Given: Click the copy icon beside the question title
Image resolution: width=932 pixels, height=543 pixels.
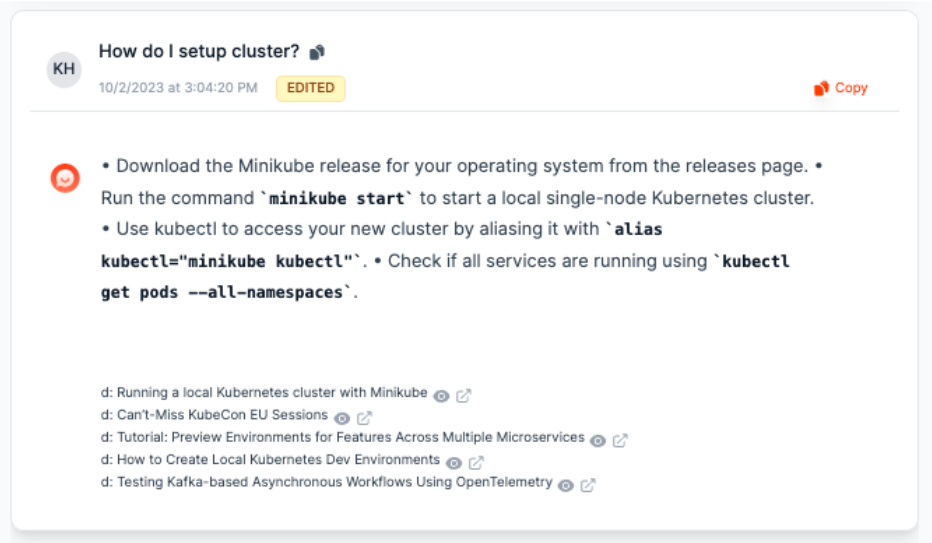Looking at the screenshot, I should [317, 52].
